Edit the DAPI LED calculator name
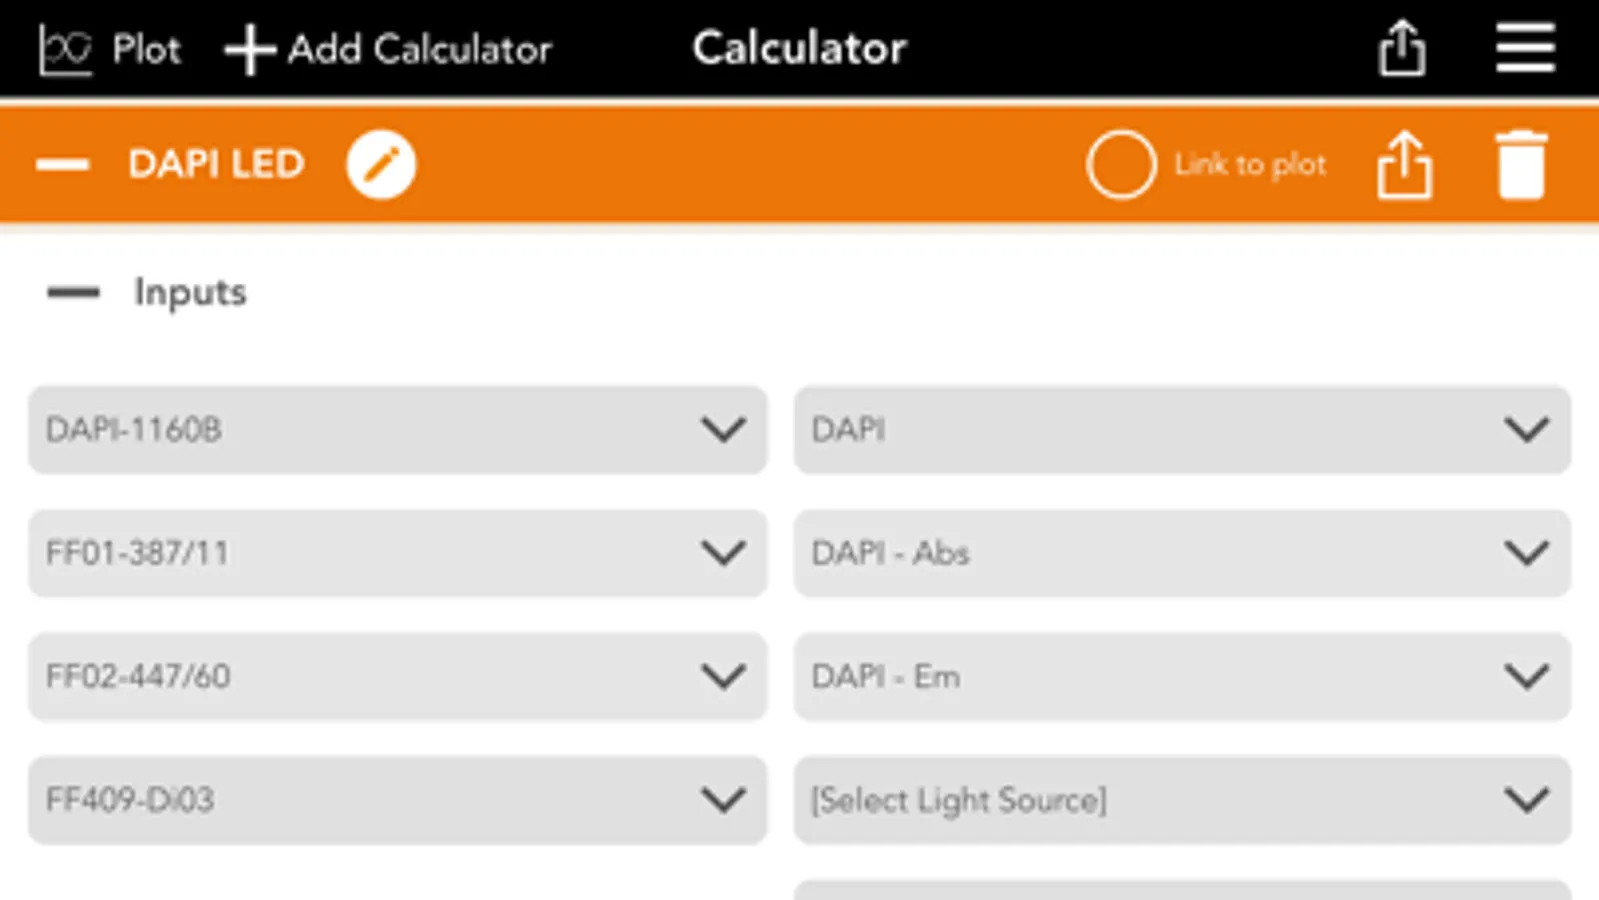 click(381, 165)
